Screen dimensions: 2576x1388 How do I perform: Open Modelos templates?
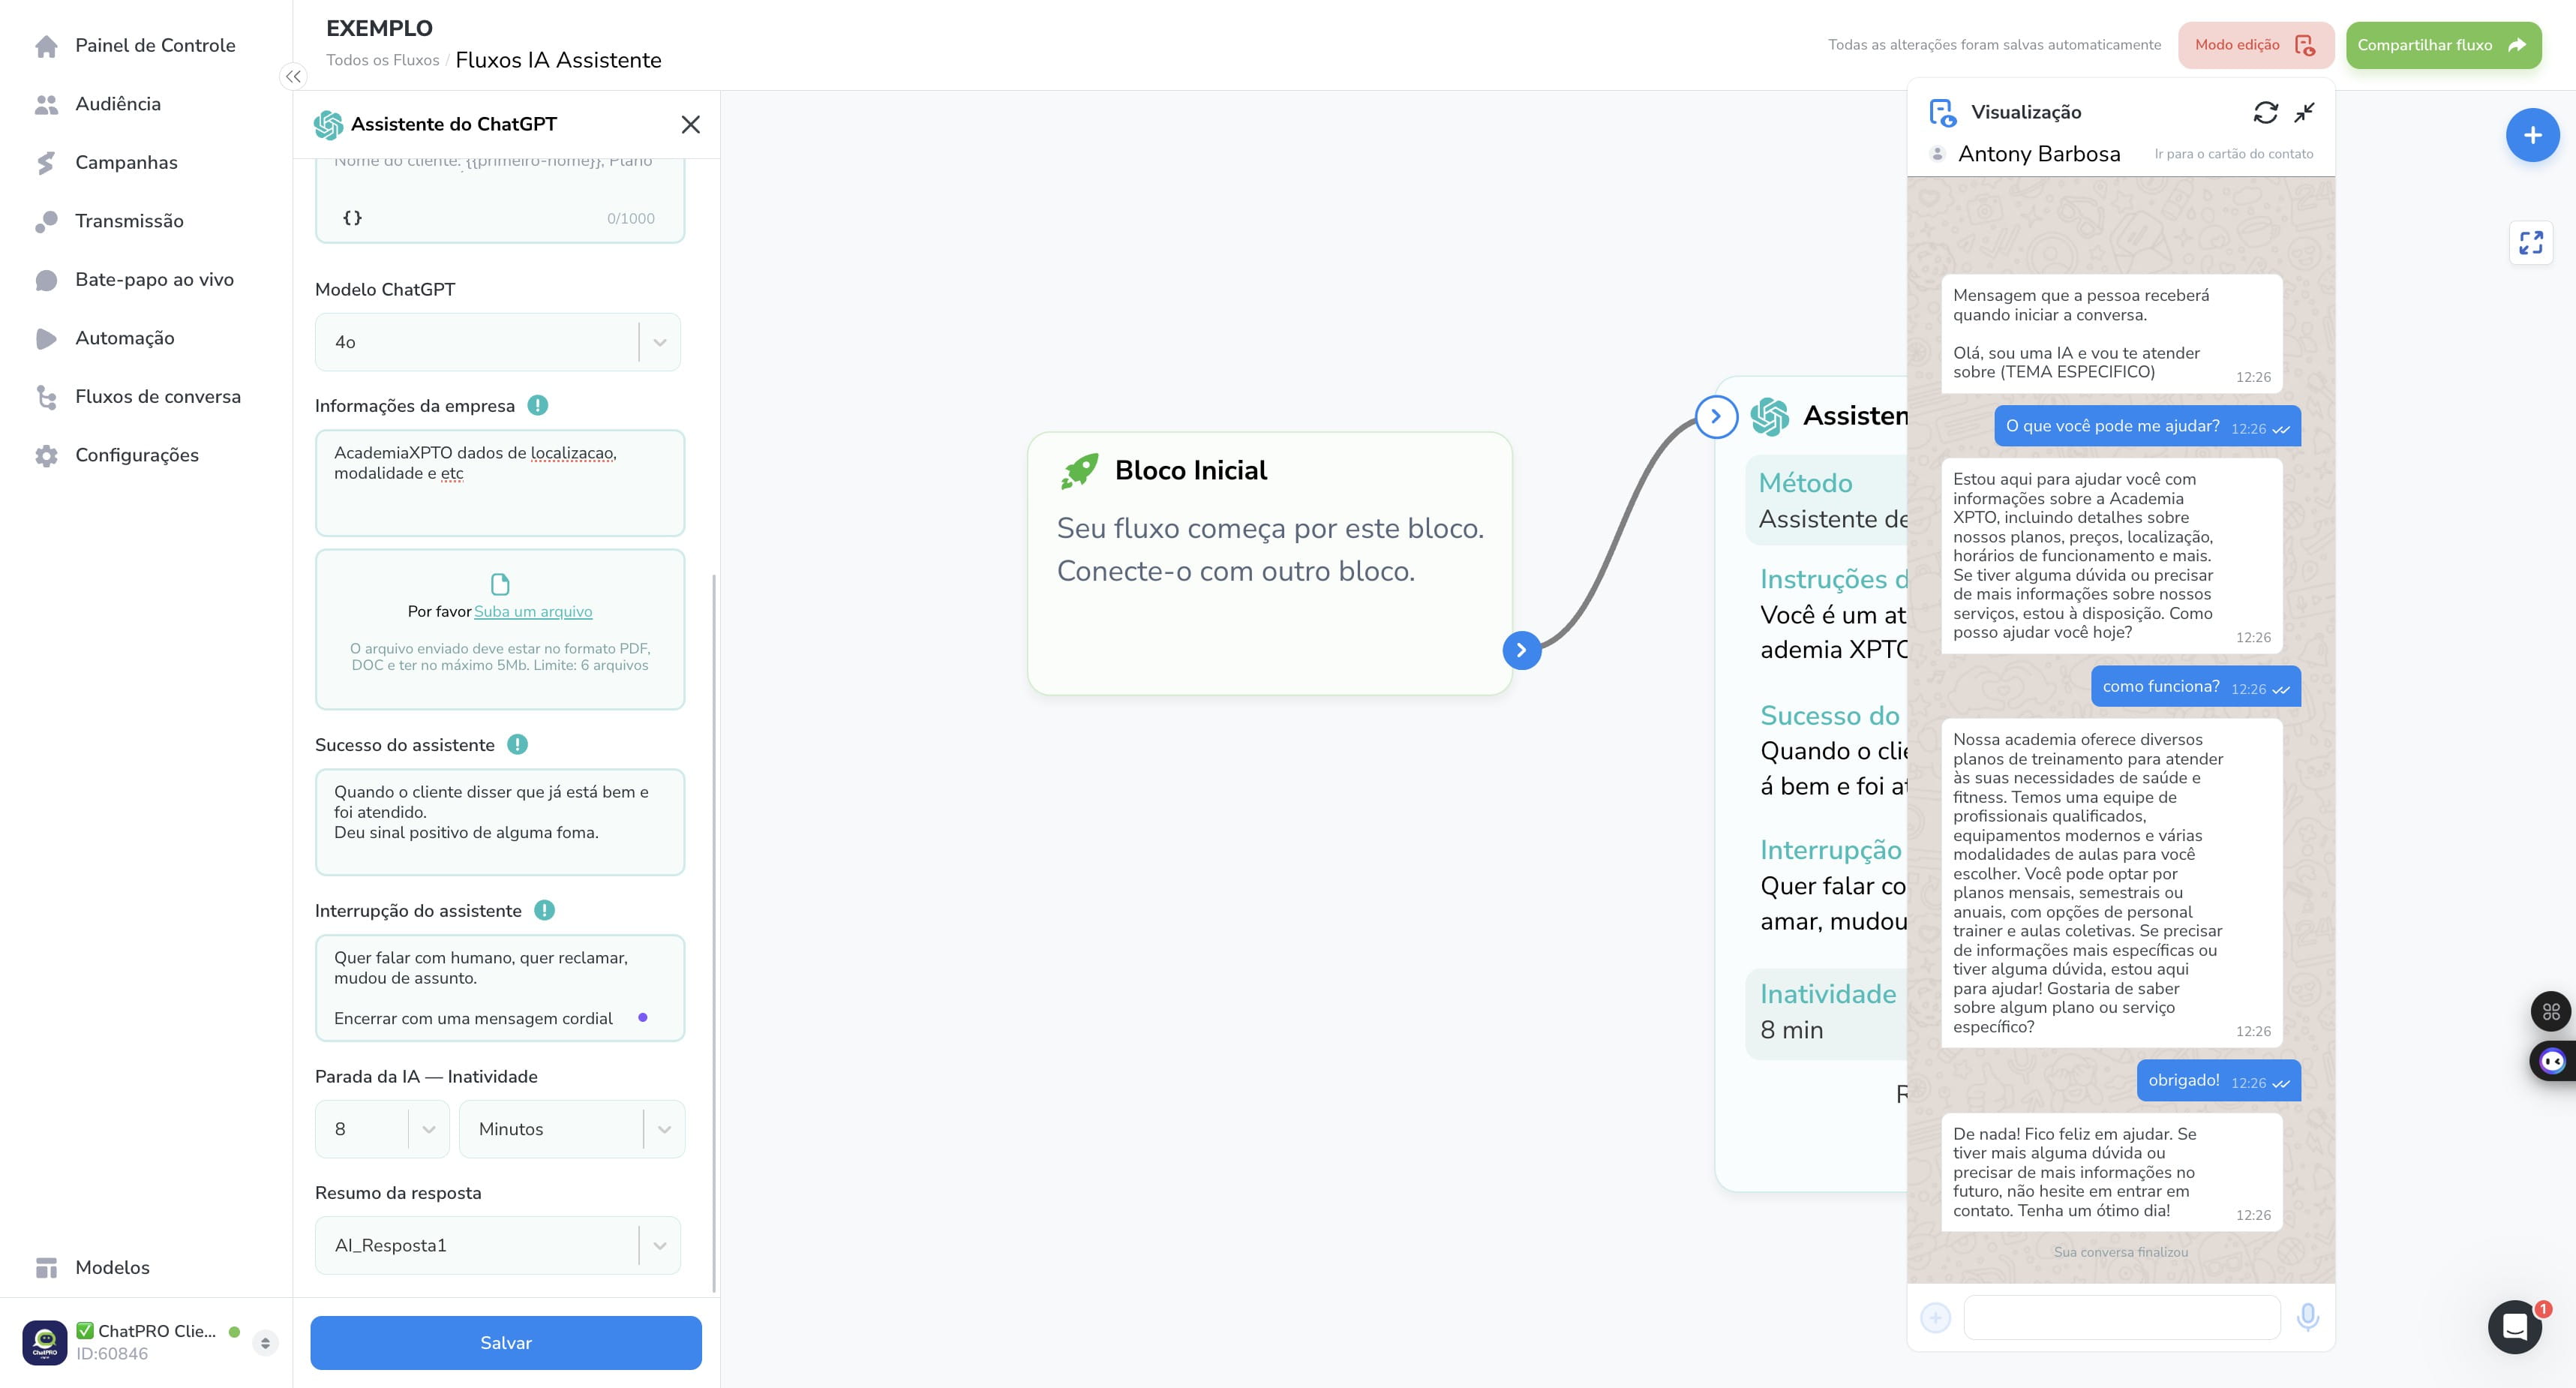click(112, 1267)
